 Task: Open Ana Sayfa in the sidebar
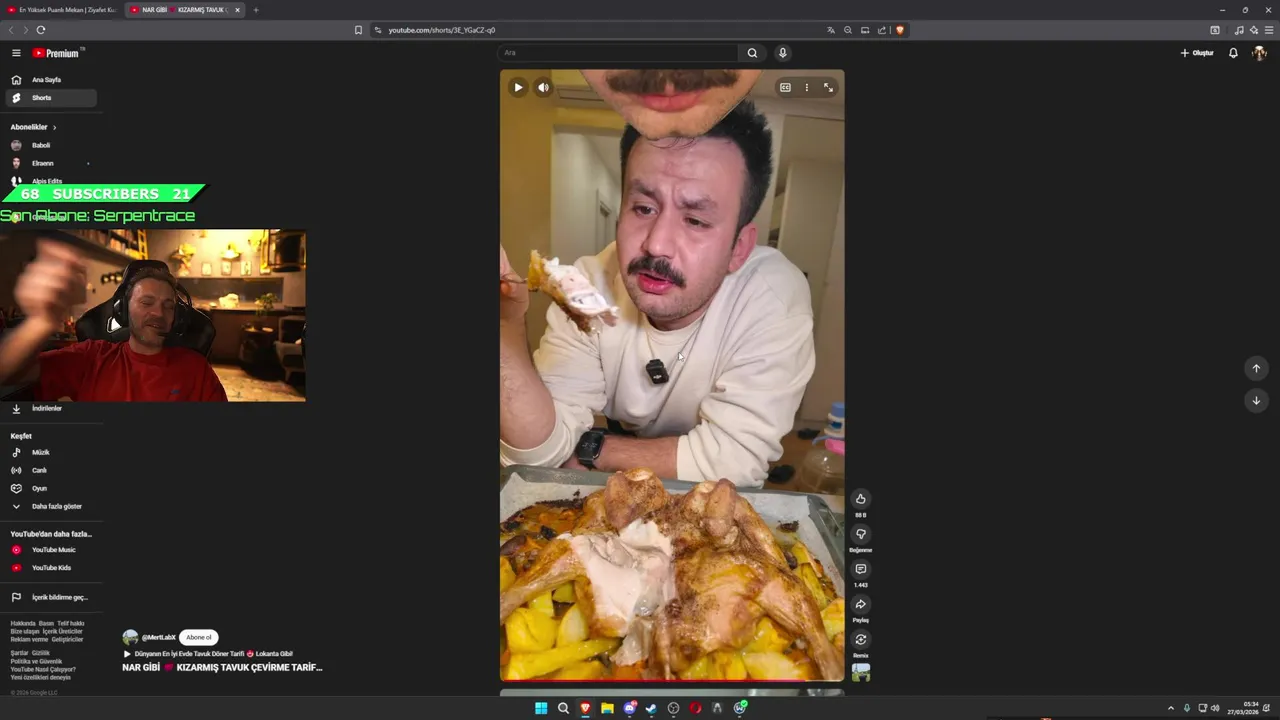click(x=50, y=80)
